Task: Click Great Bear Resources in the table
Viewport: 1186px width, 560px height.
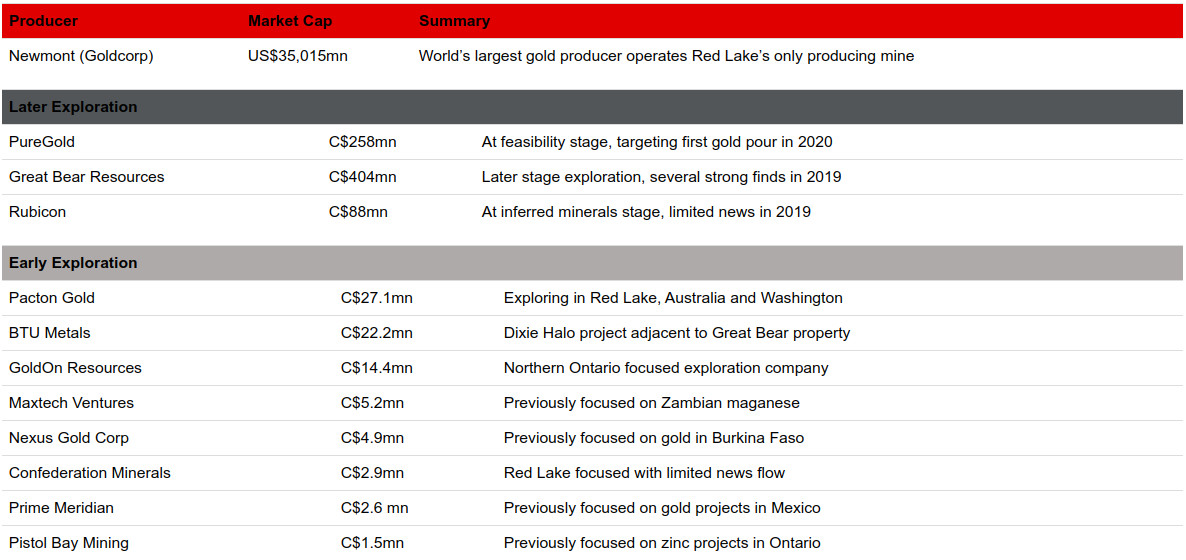Action: pyautogui.click(x=86, y=177)
